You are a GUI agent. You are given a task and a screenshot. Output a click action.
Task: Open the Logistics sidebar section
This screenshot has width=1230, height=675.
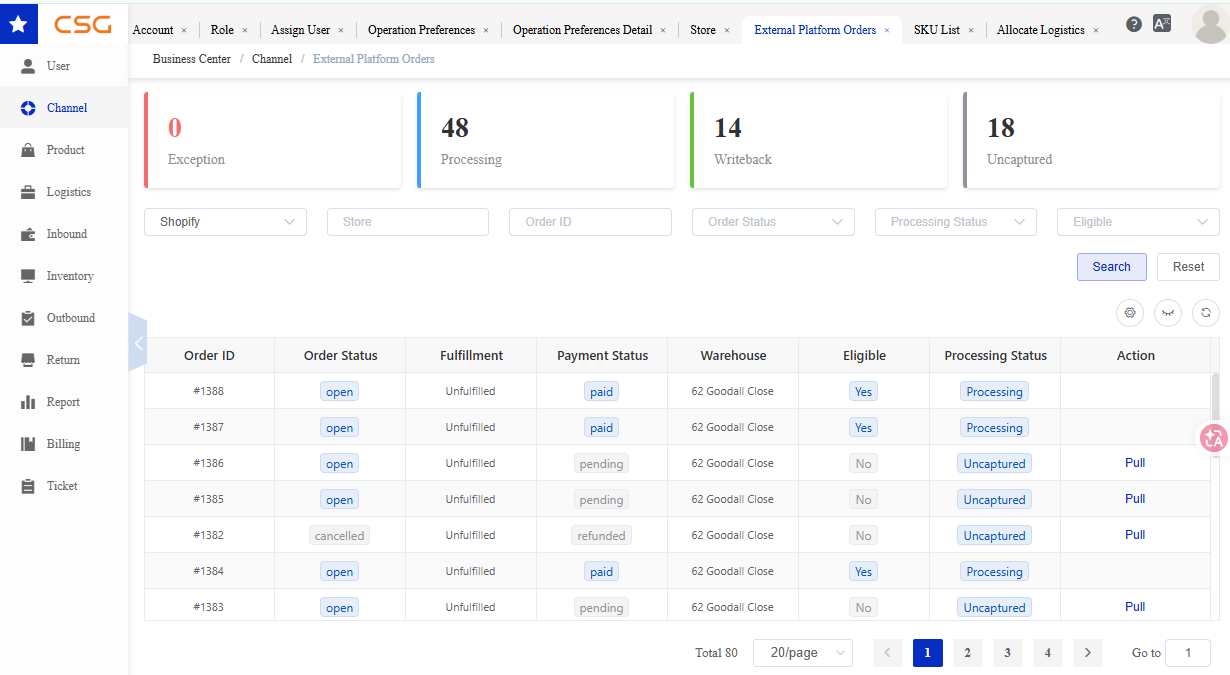tap(64, 192)
